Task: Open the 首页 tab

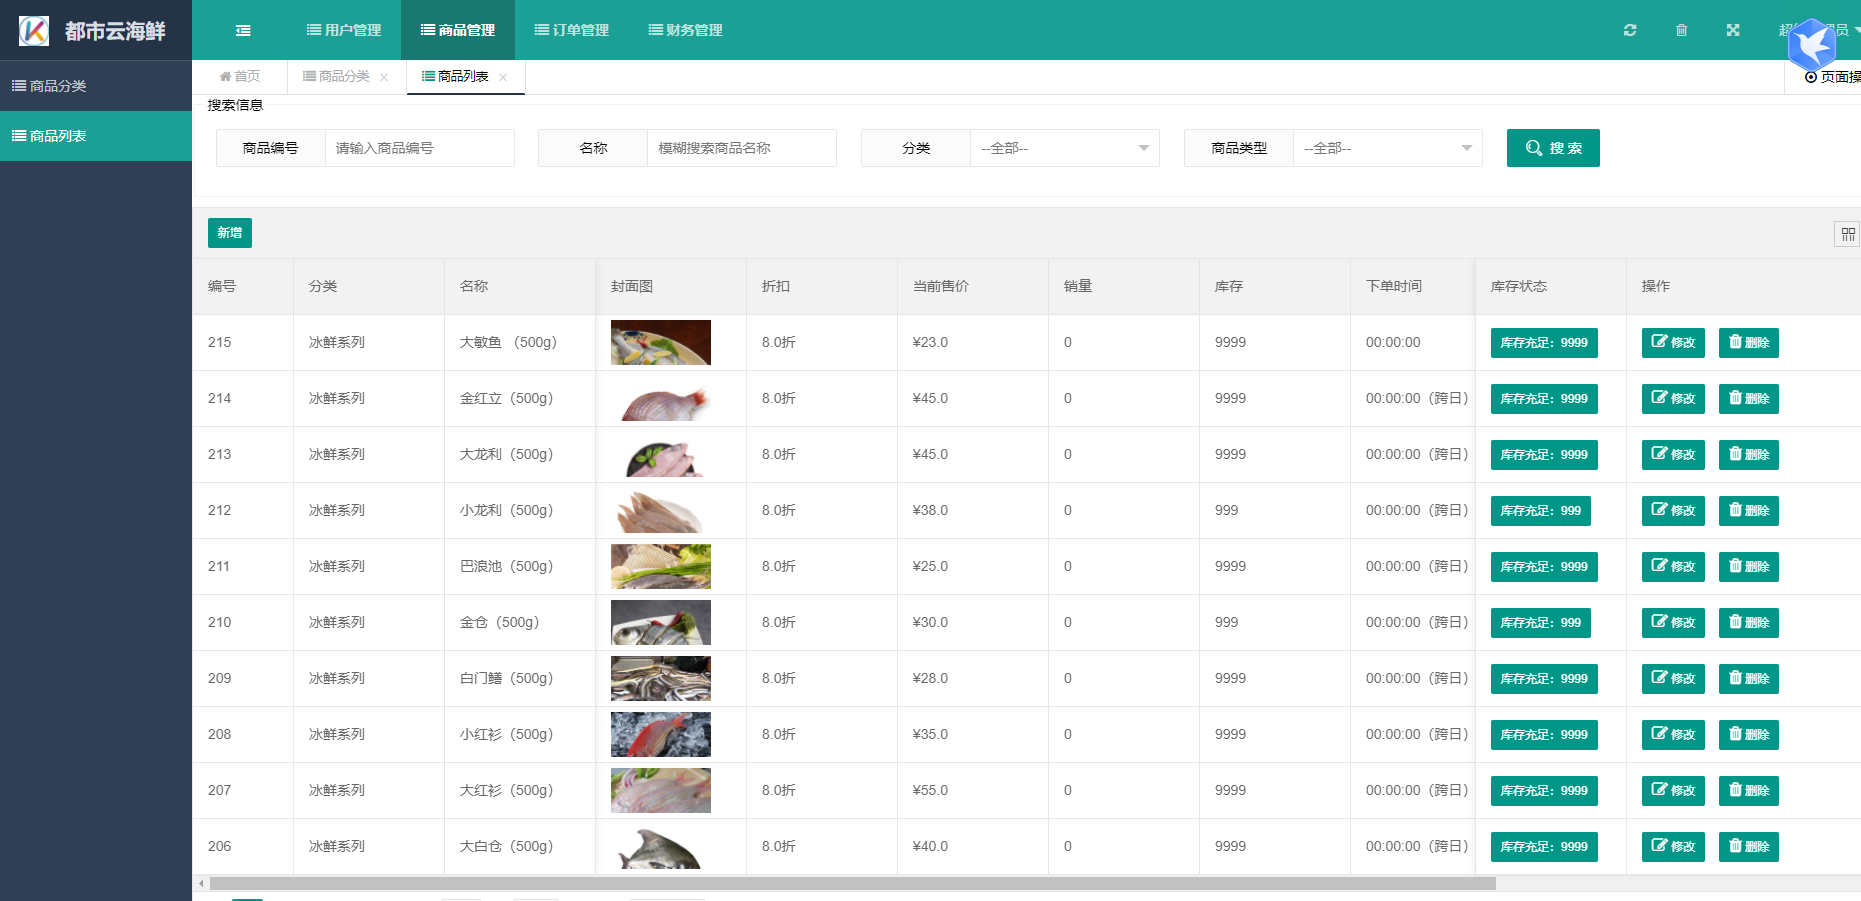Action: [x=240, y=77]
